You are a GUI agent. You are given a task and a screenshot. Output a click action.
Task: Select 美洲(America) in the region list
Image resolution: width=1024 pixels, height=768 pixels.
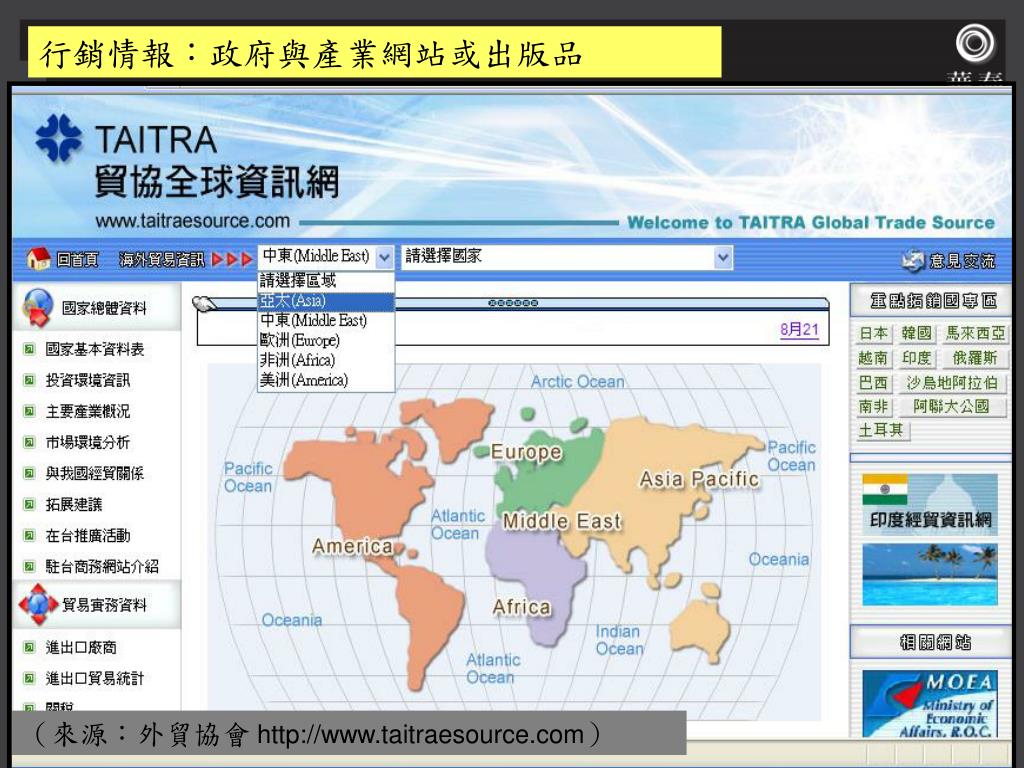point(326,380)
